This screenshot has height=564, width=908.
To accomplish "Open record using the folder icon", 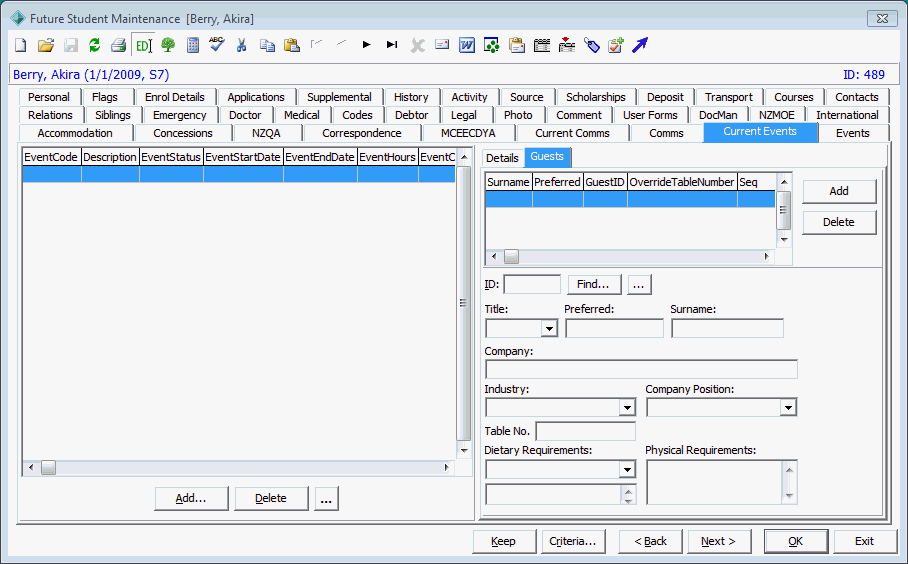I will (x=46, y=45).
